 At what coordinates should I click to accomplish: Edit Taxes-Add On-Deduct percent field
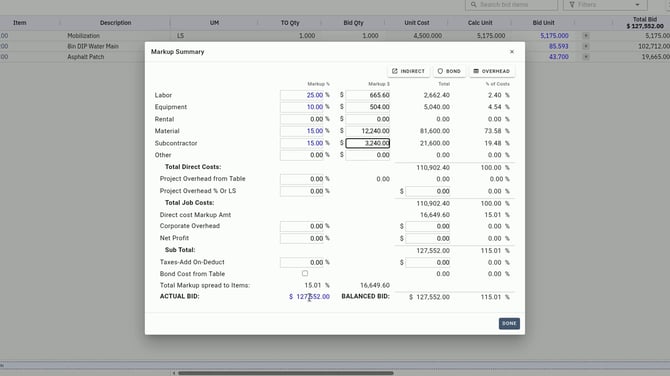[302, 262]
